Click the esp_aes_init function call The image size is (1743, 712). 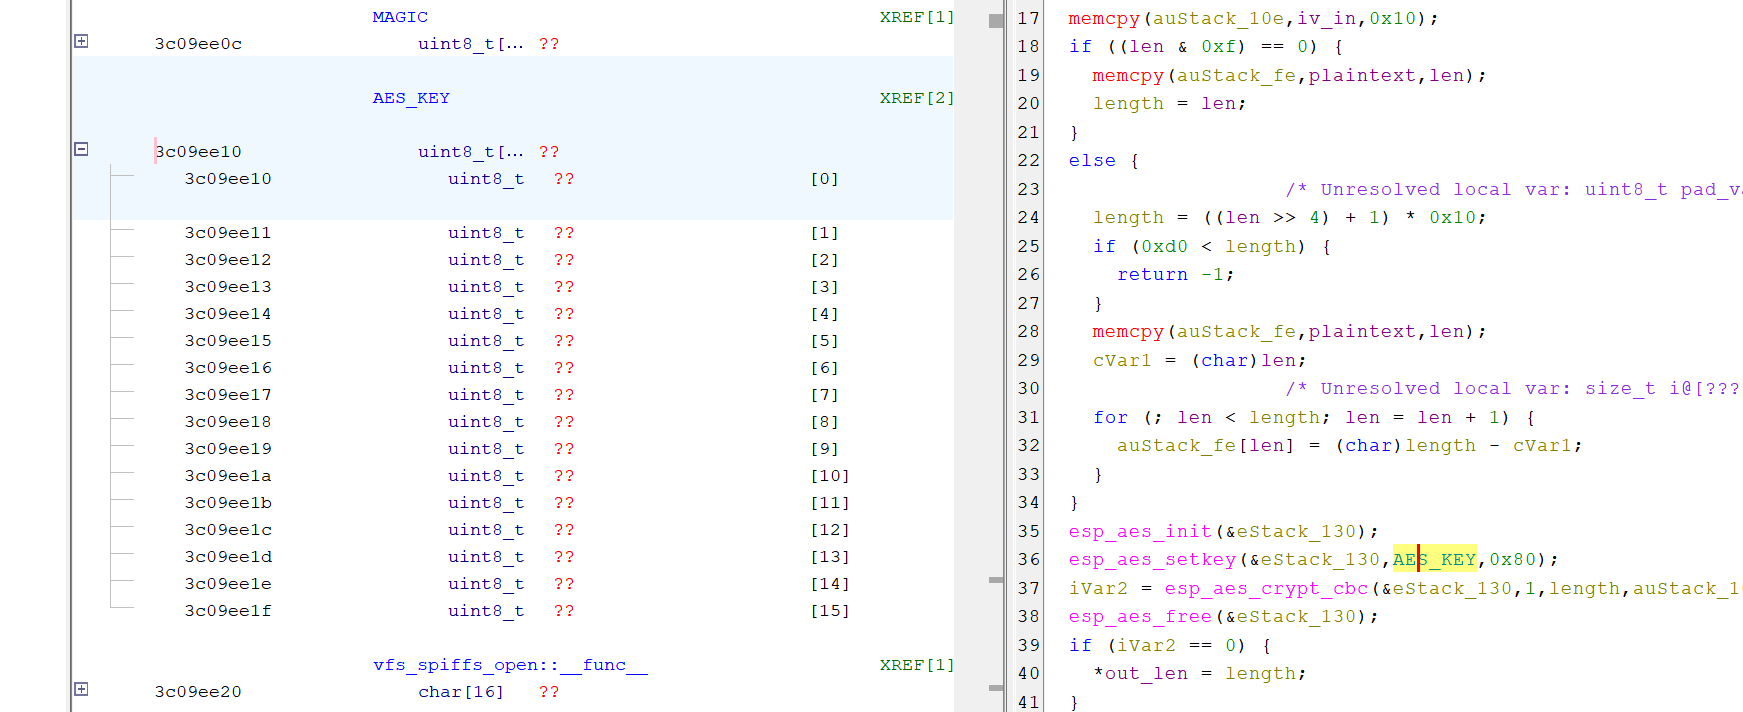click(1139, 532)
